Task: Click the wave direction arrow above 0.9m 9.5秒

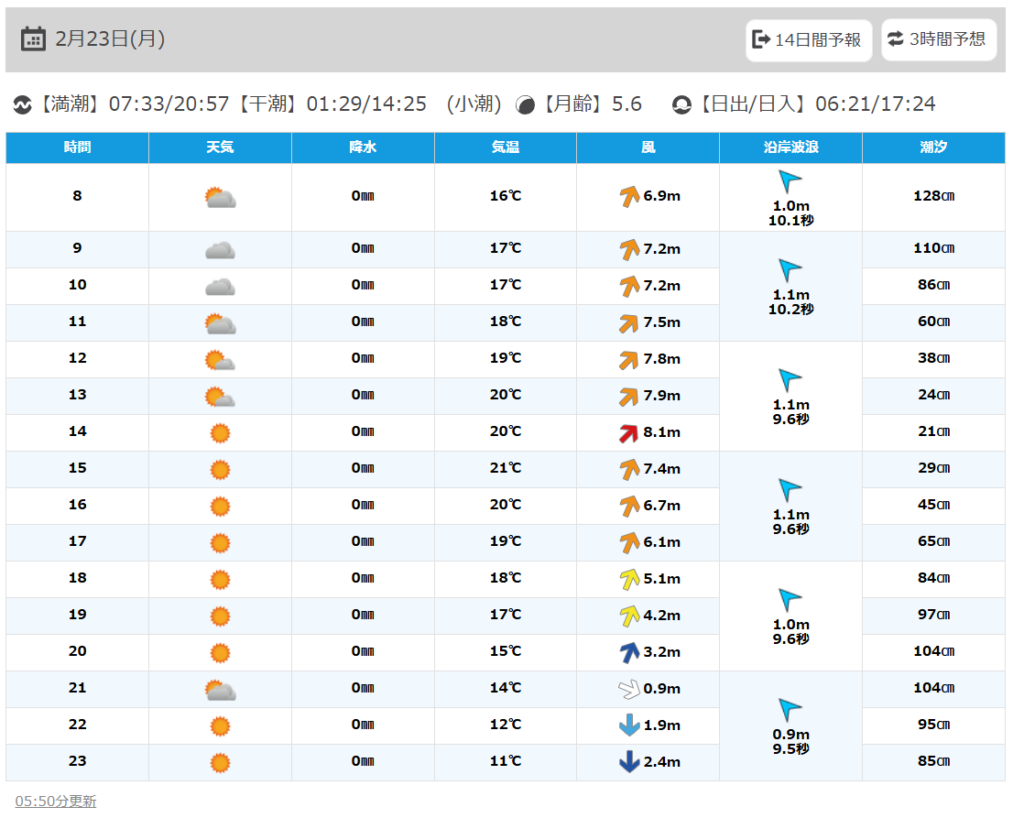Action: click(x=790, y=709)
